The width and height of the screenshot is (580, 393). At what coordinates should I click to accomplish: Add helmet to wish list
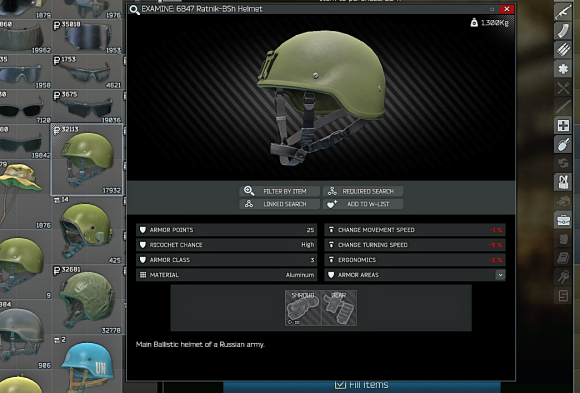(x=363, y=204)
